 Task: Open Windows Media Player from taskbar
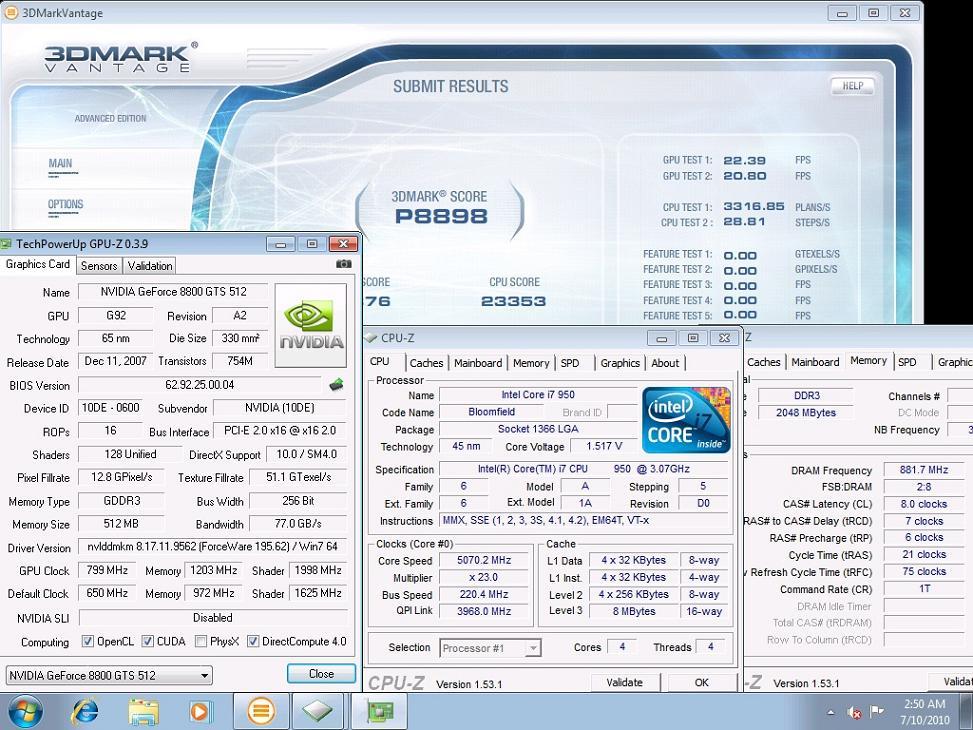pos(200,712)
